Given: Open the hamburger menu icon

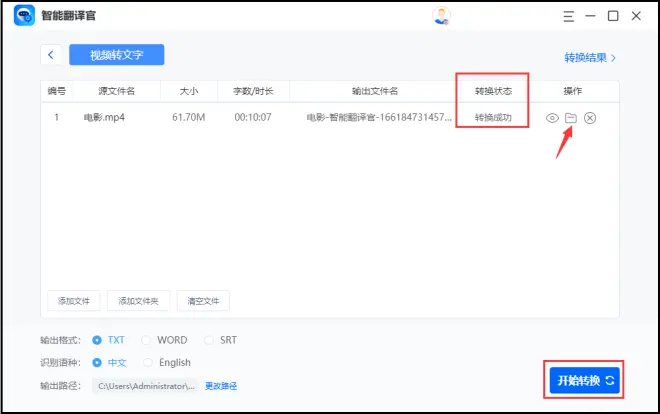Looking at the screenshot, I should click(569, 16).
